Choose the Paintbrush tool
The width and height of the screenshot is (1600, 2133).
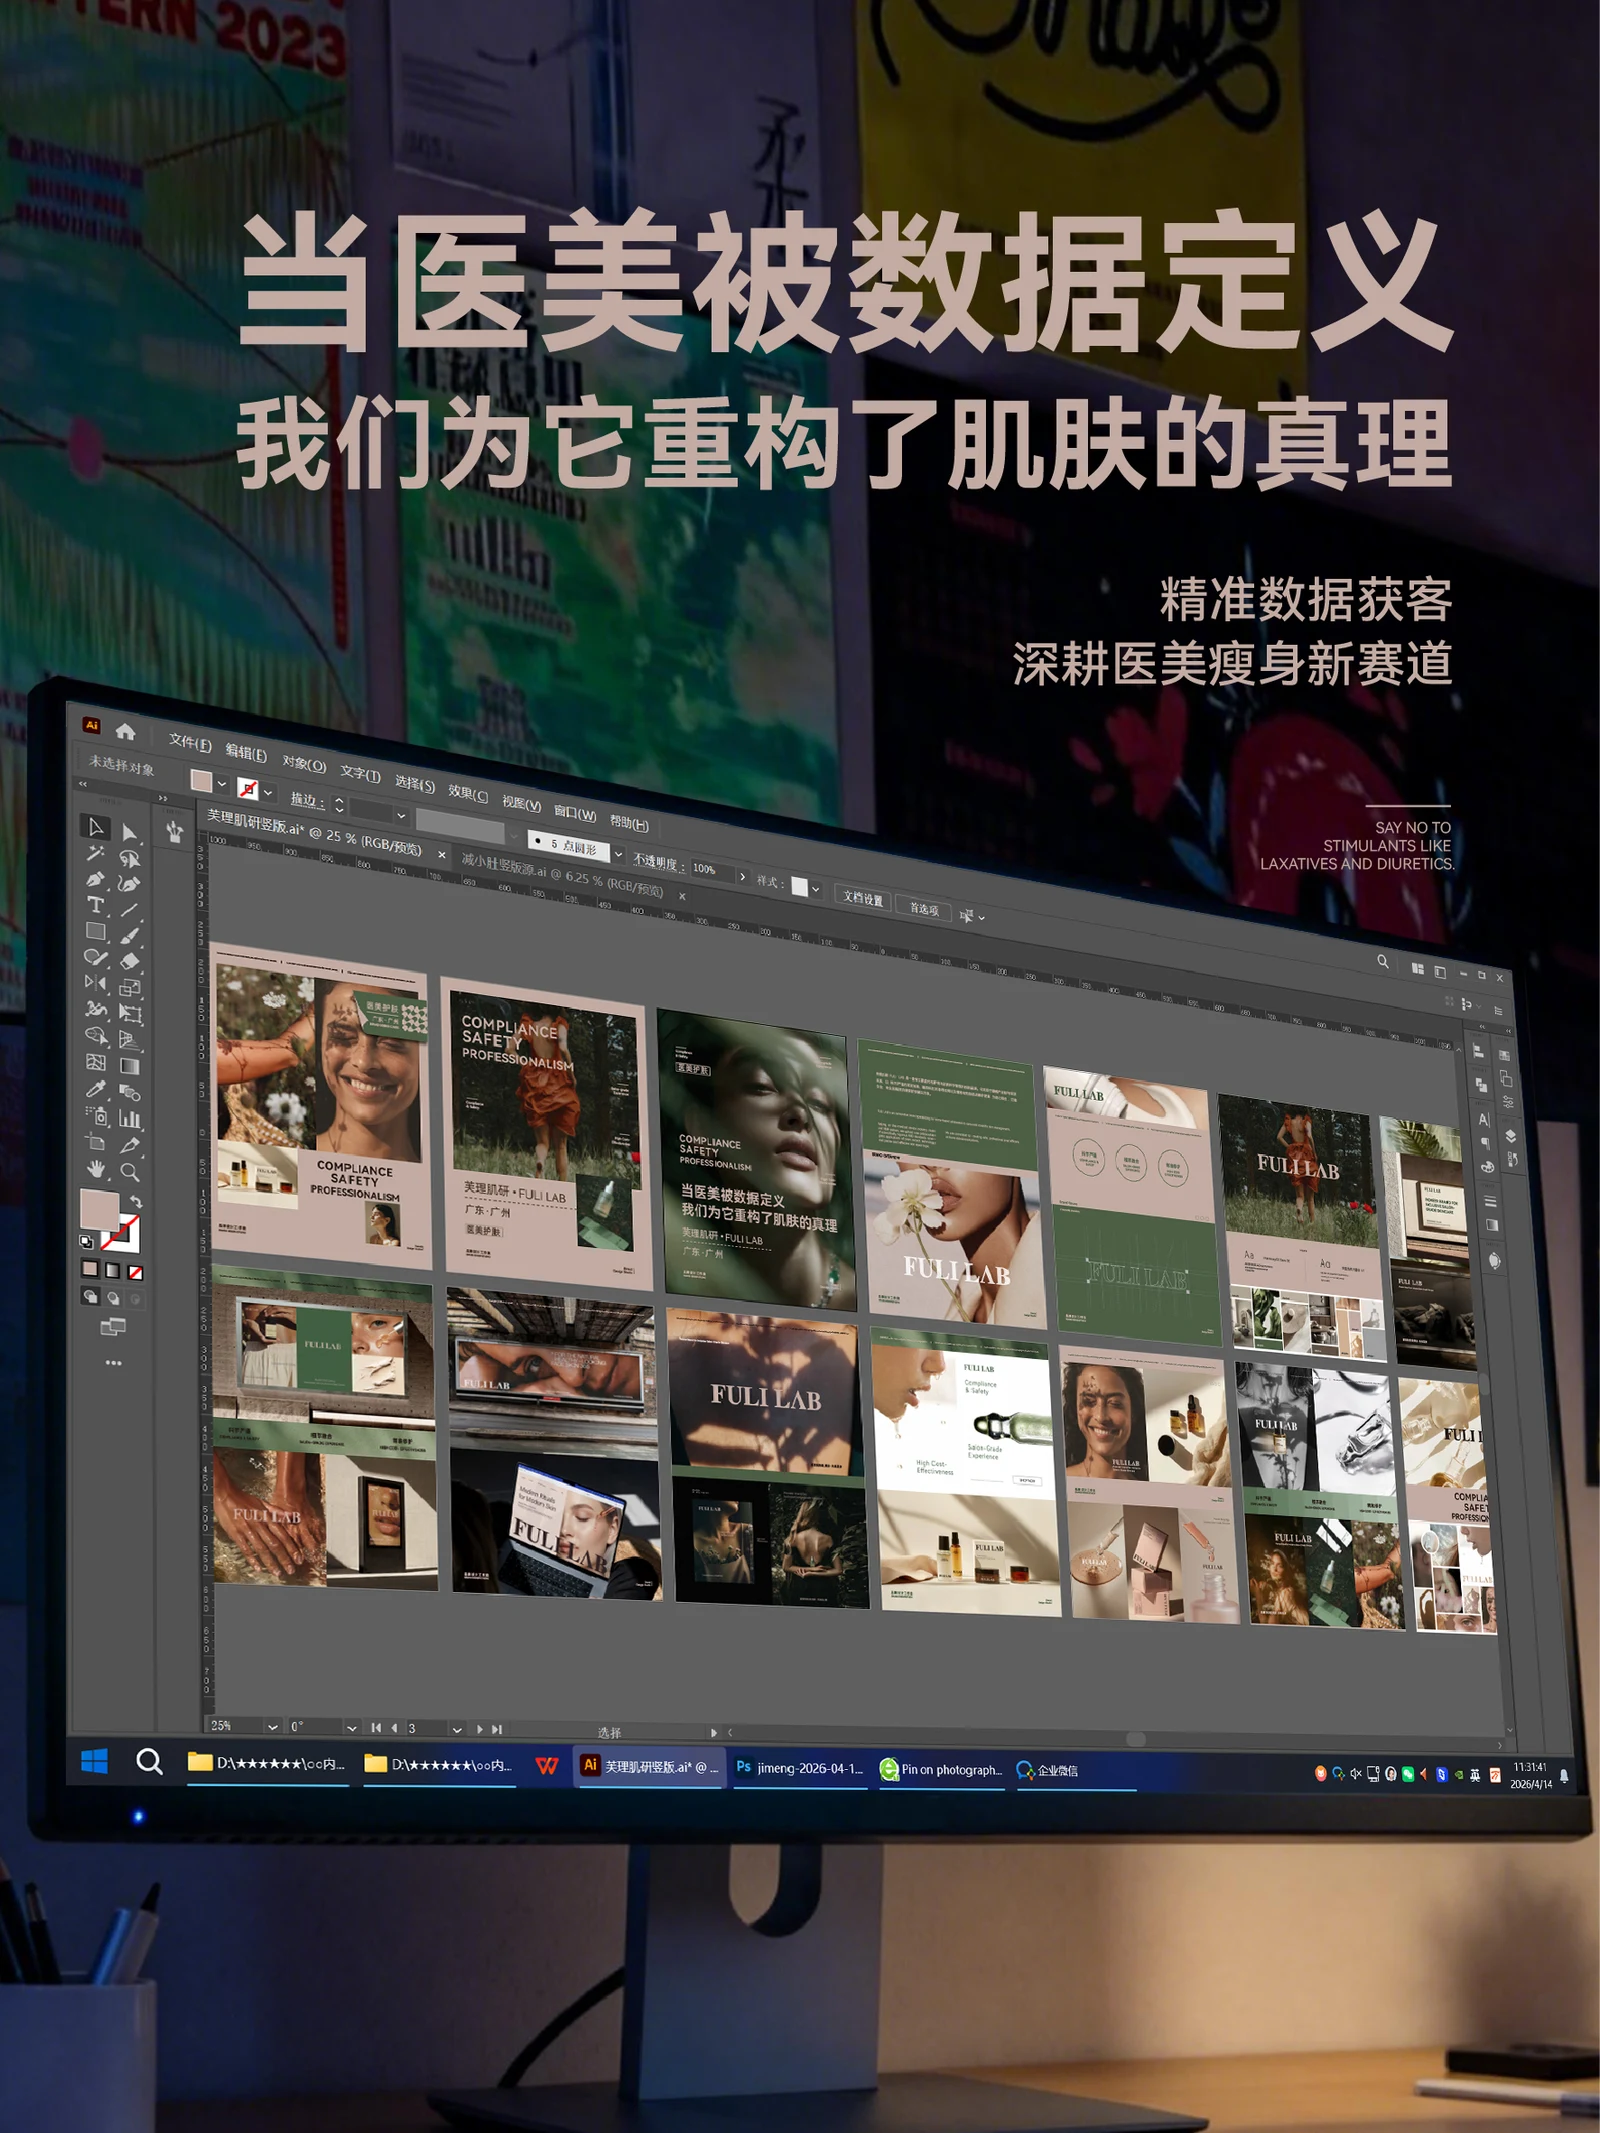(x=129, y=936)
